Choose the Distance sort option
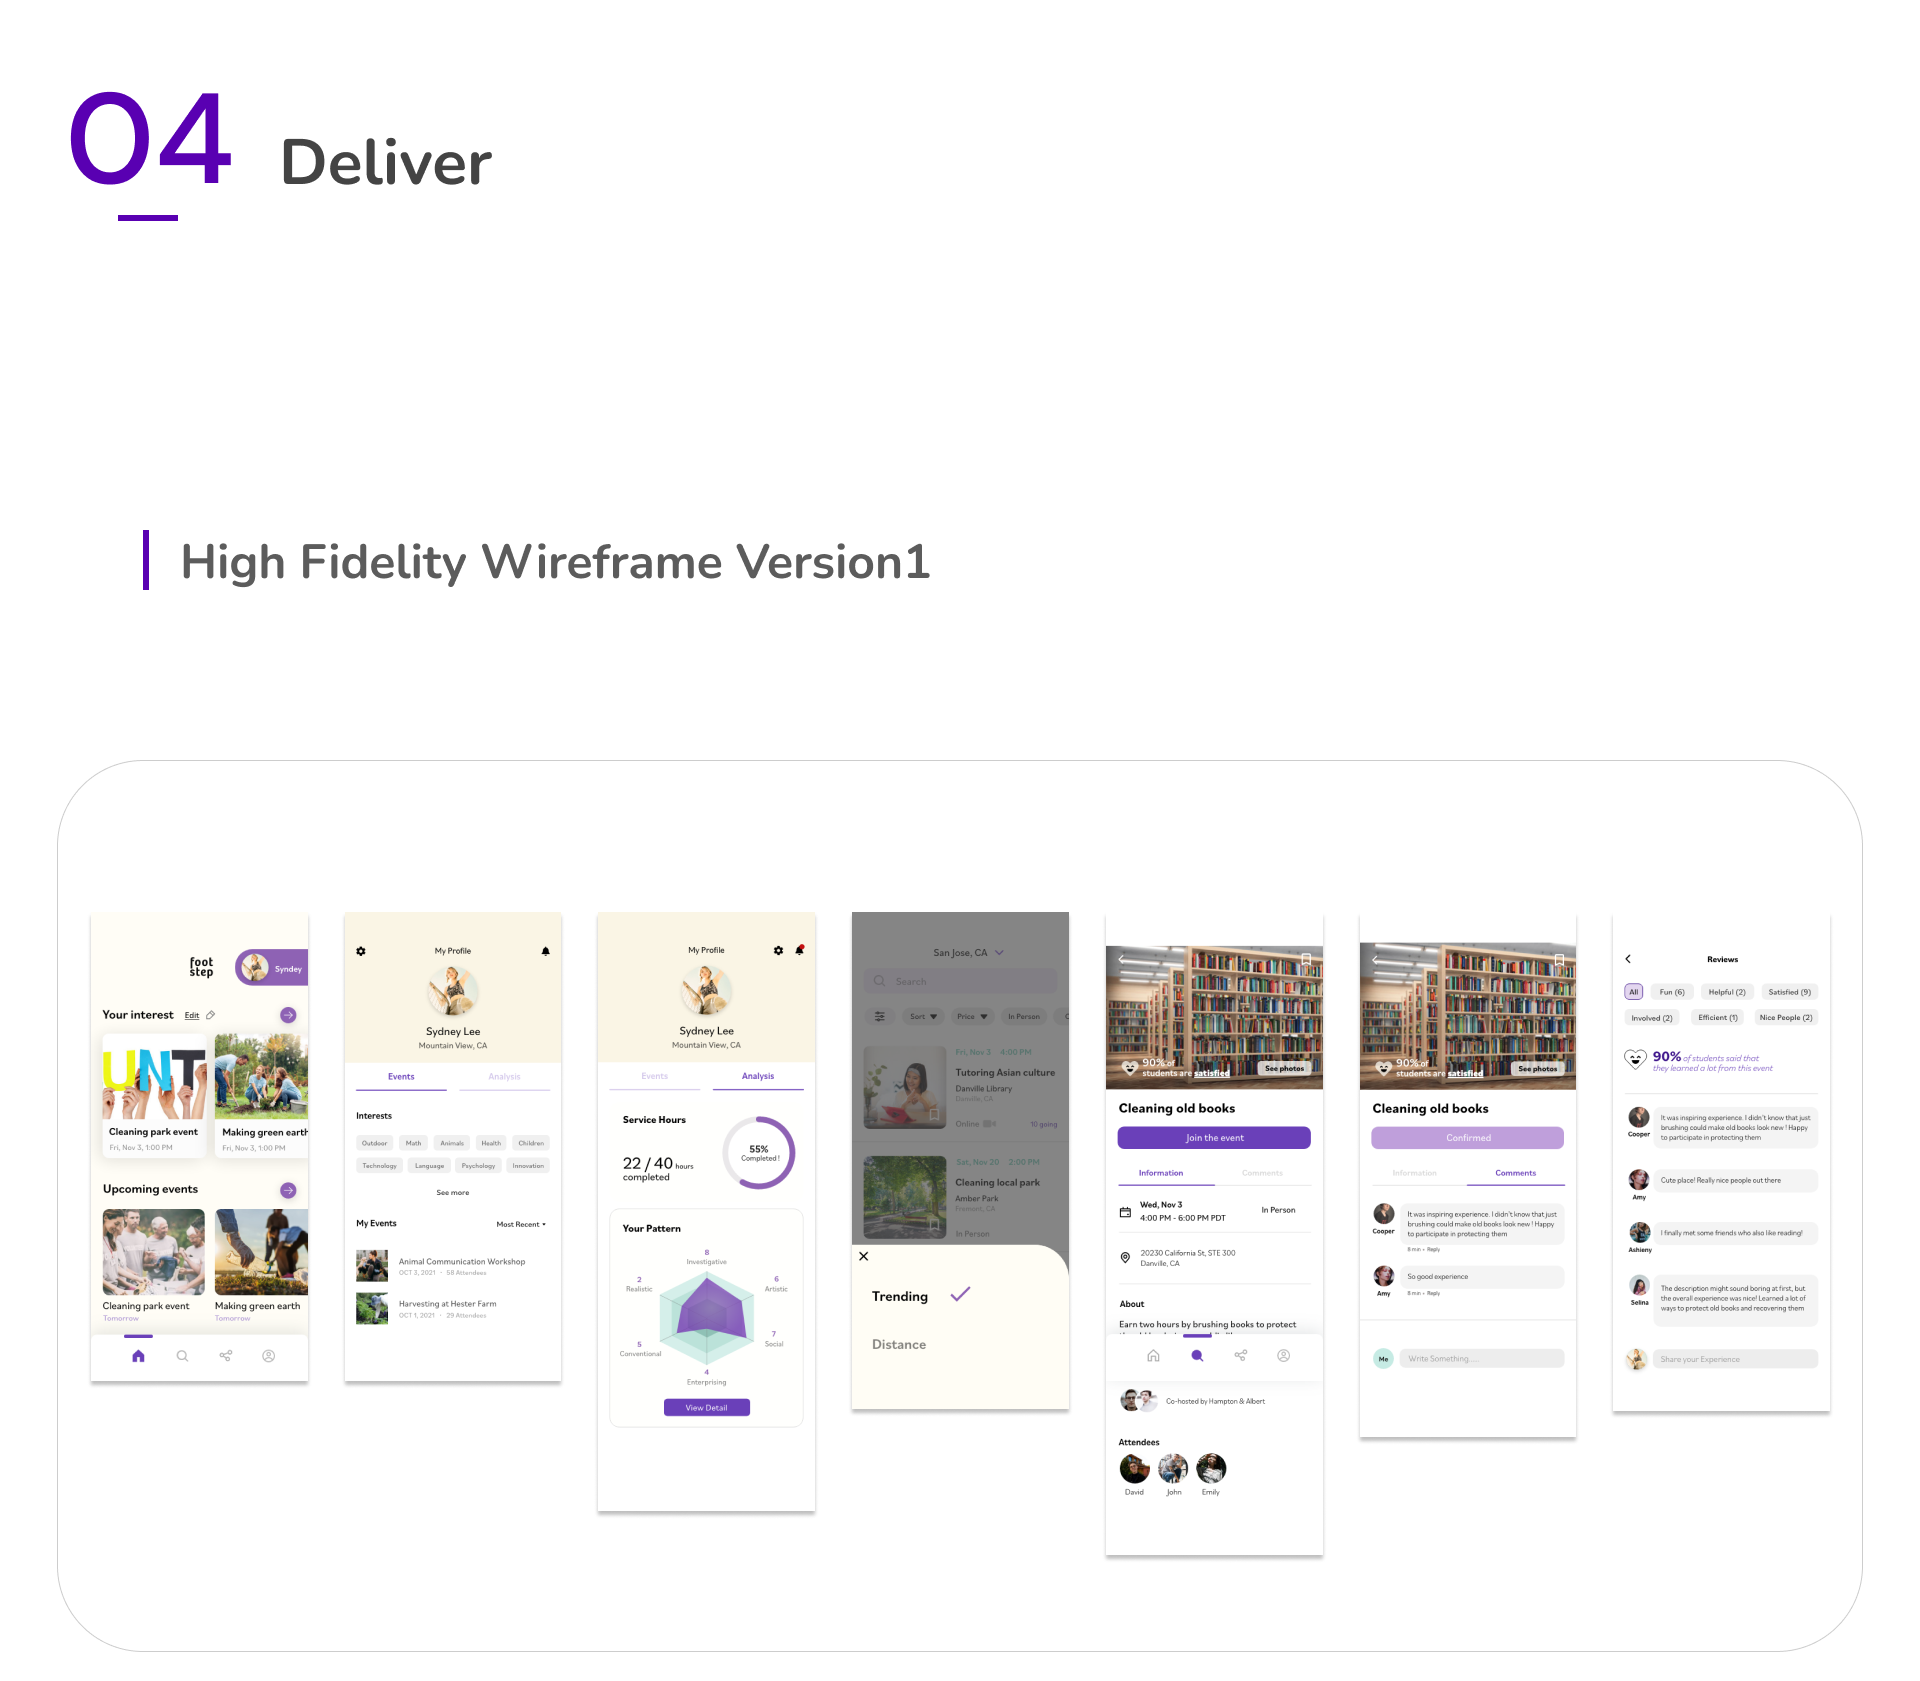The image size is (1920, 1681). 898,1344
